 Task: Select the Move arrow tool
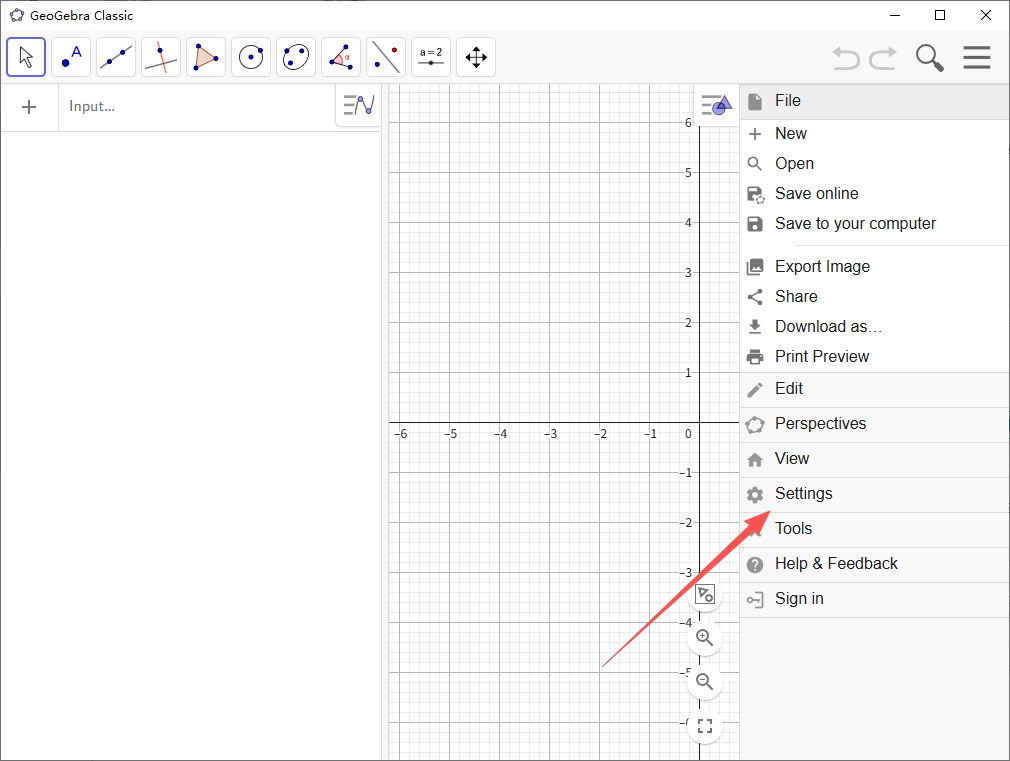tap(26, 57)
